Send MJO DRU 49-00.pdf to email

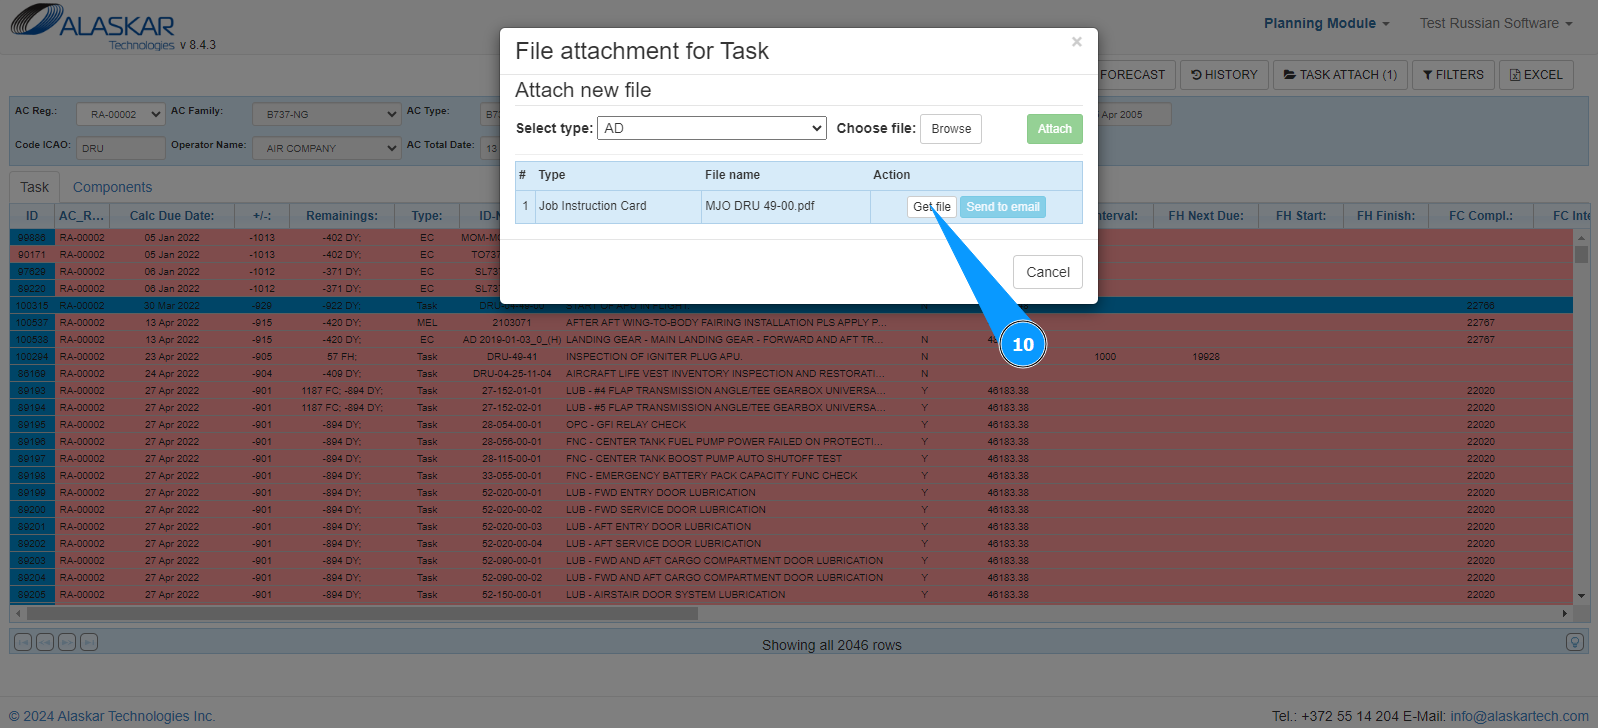click(x=1003, y=207)
